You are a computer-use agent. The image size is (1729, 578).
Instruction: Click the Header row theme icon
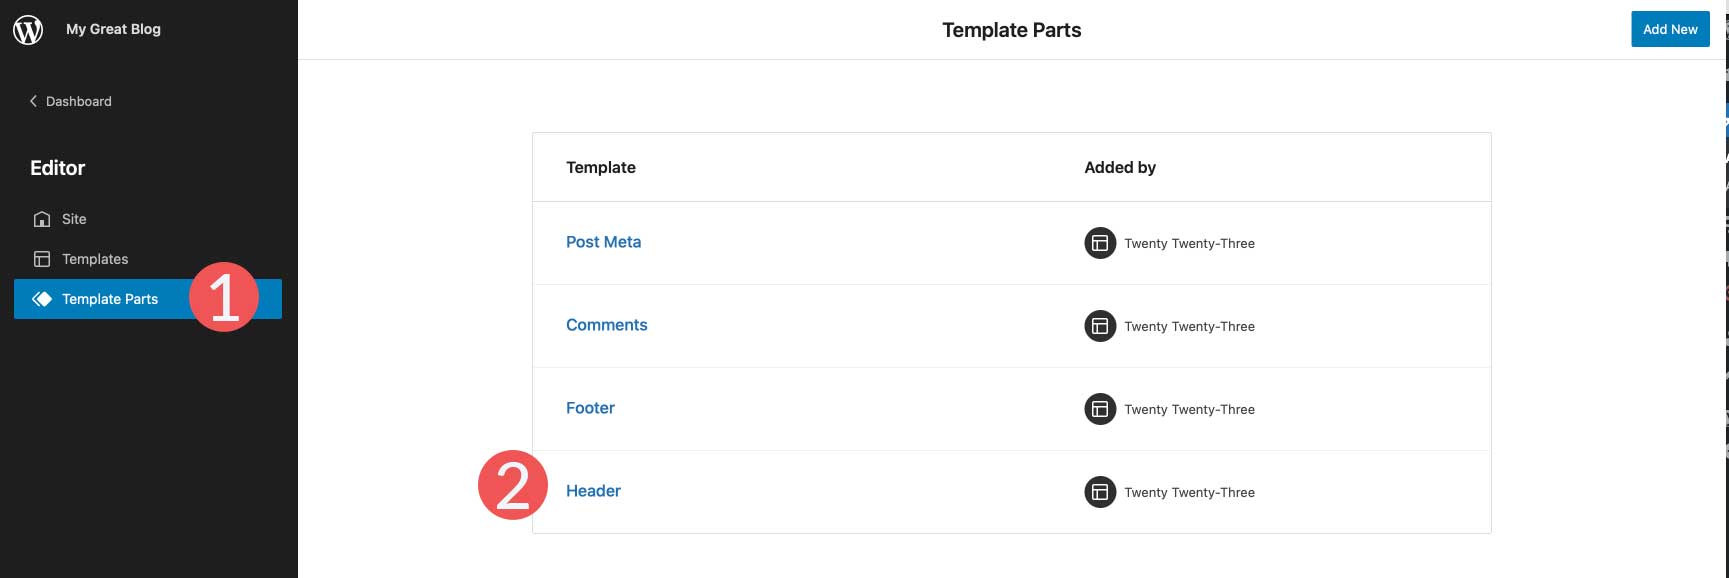[1100, 492]
